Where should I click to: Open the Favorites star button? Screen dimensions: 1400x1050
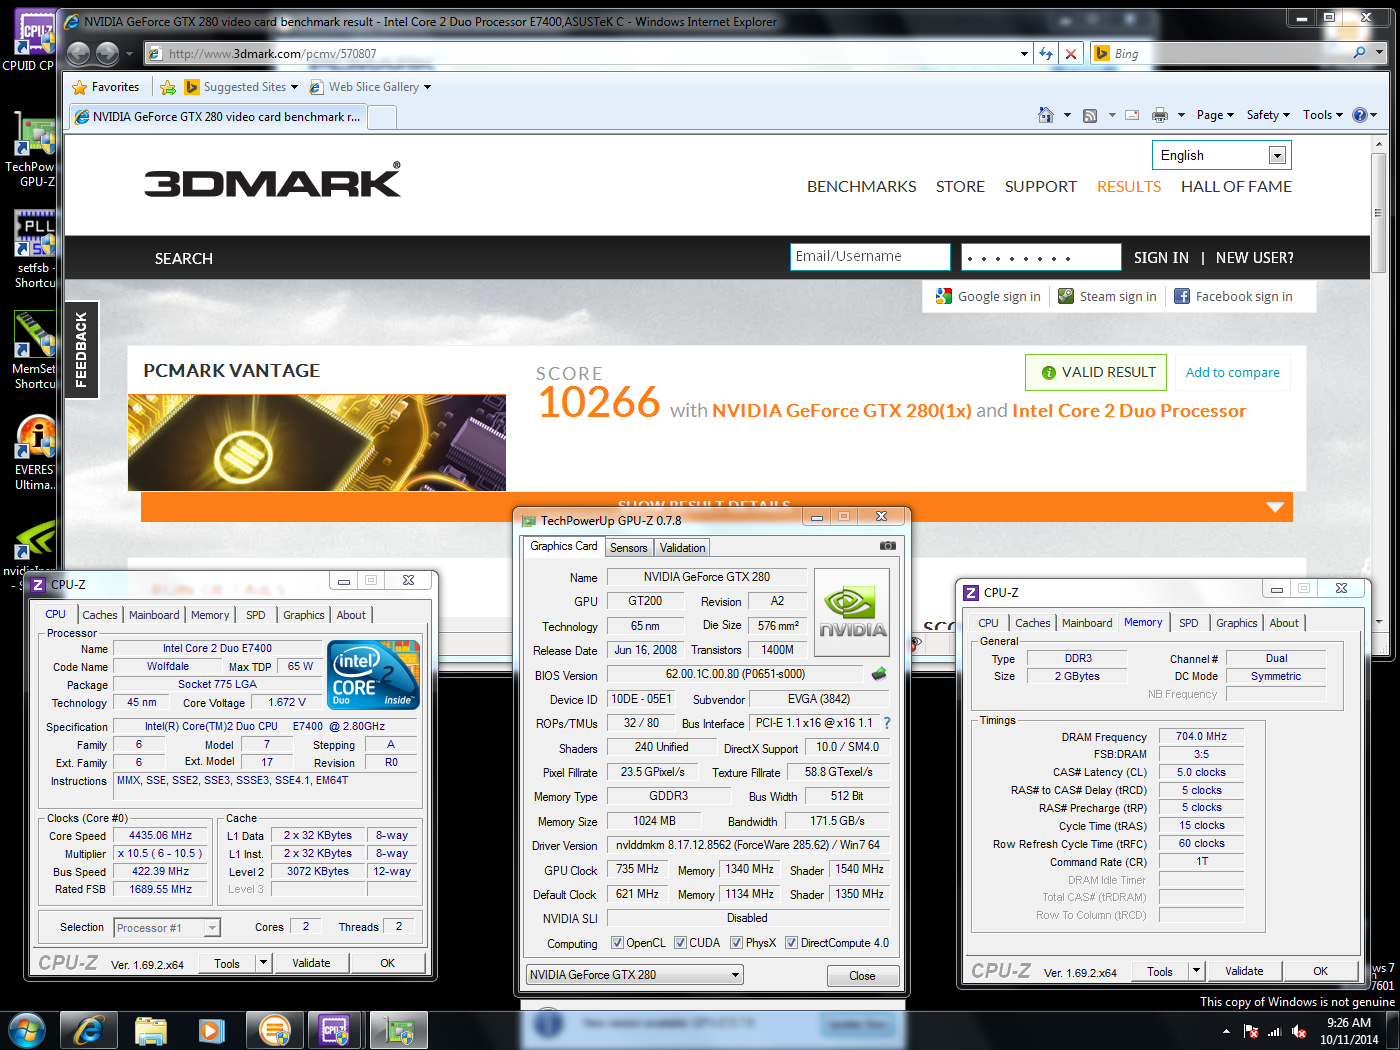click(x=106, y=87)
